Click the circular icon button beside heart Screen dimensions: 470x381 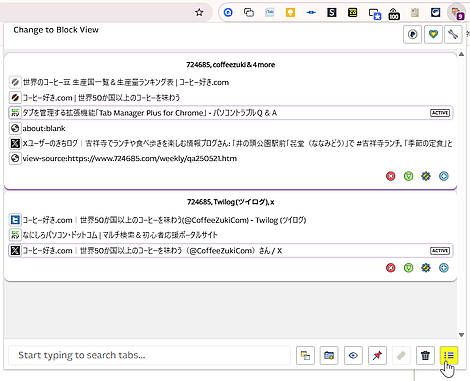[413, 34]
